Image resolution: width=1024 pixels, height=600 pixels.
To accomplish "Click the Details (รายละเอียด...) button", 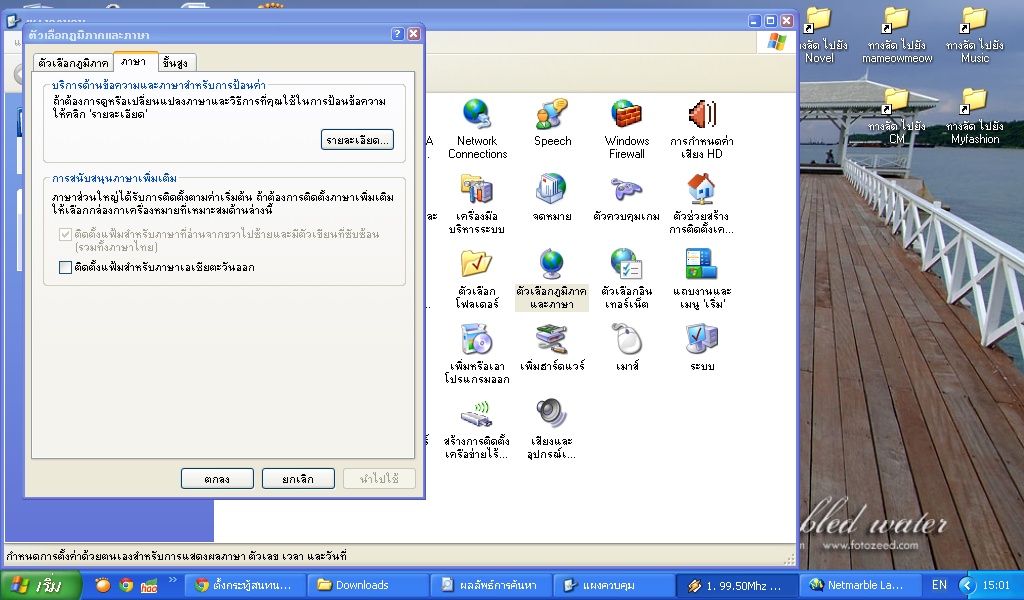I will coord(357,140).
